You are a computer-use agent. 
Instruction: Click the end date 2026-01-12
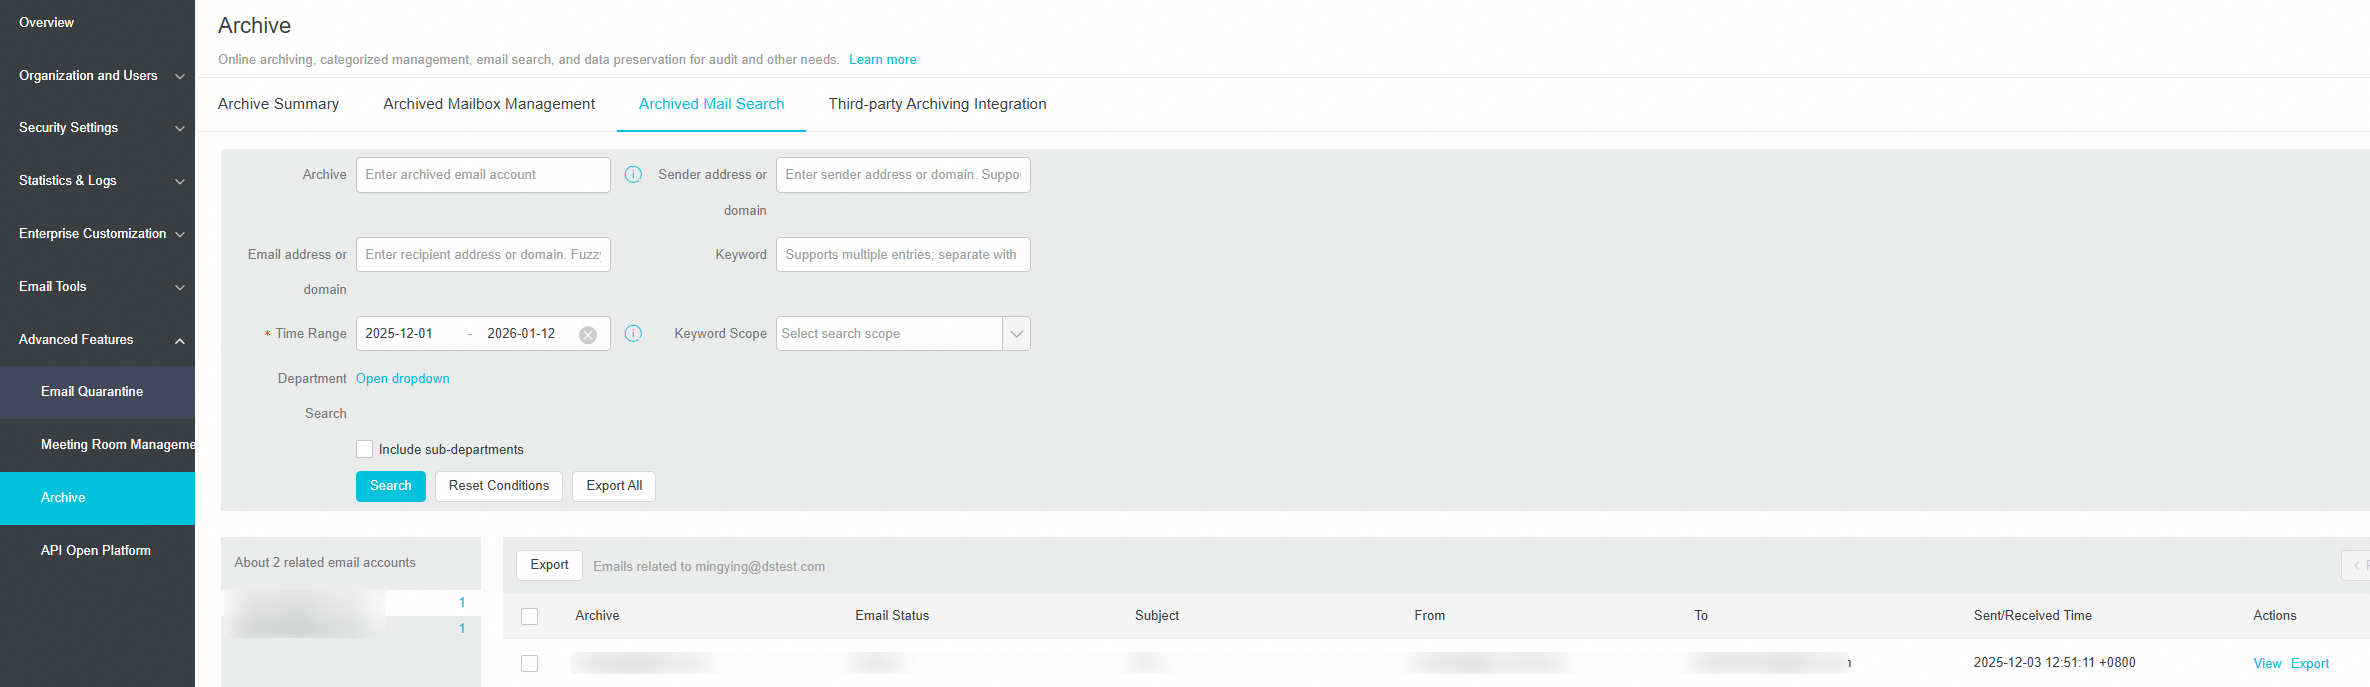[521, 334]
